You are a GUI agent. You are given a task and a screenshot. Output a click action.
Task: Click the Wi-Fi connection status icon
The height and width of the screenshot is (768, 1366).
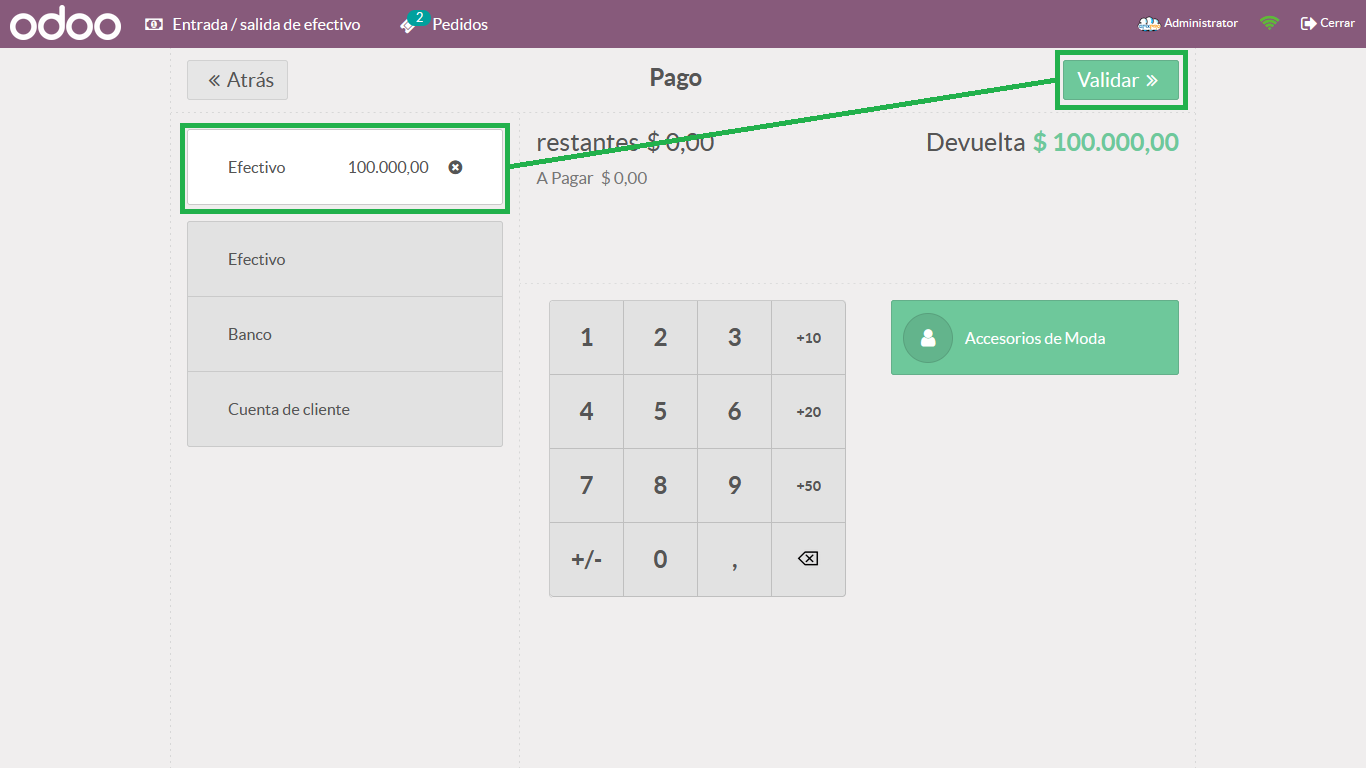1269,23
